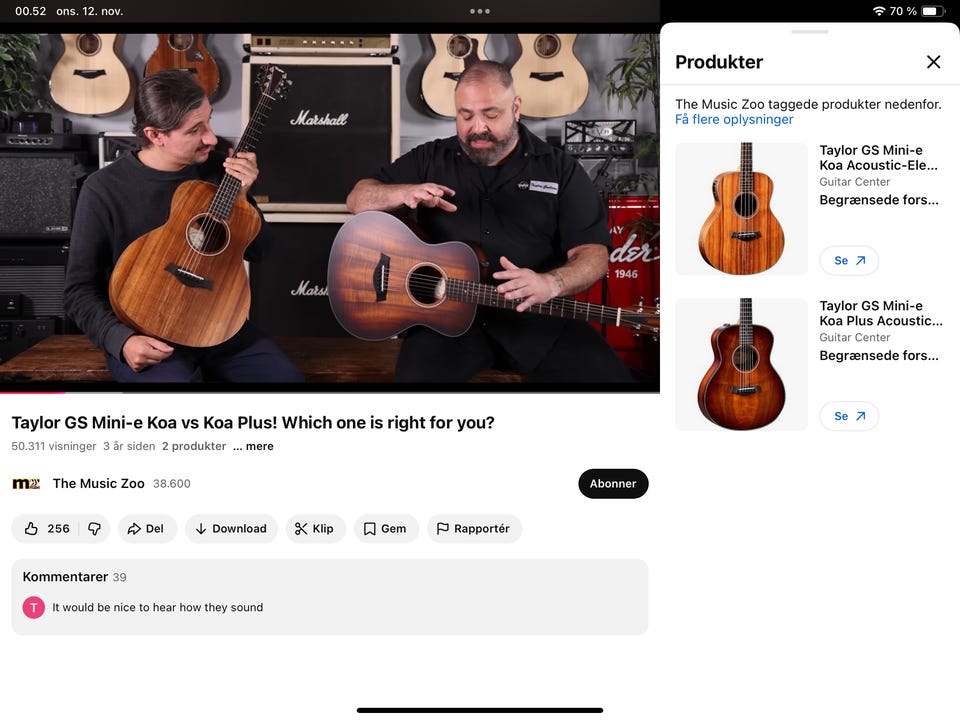Dislike the video with thumbs down
960x720 pixels.
(x=94, y=528)
